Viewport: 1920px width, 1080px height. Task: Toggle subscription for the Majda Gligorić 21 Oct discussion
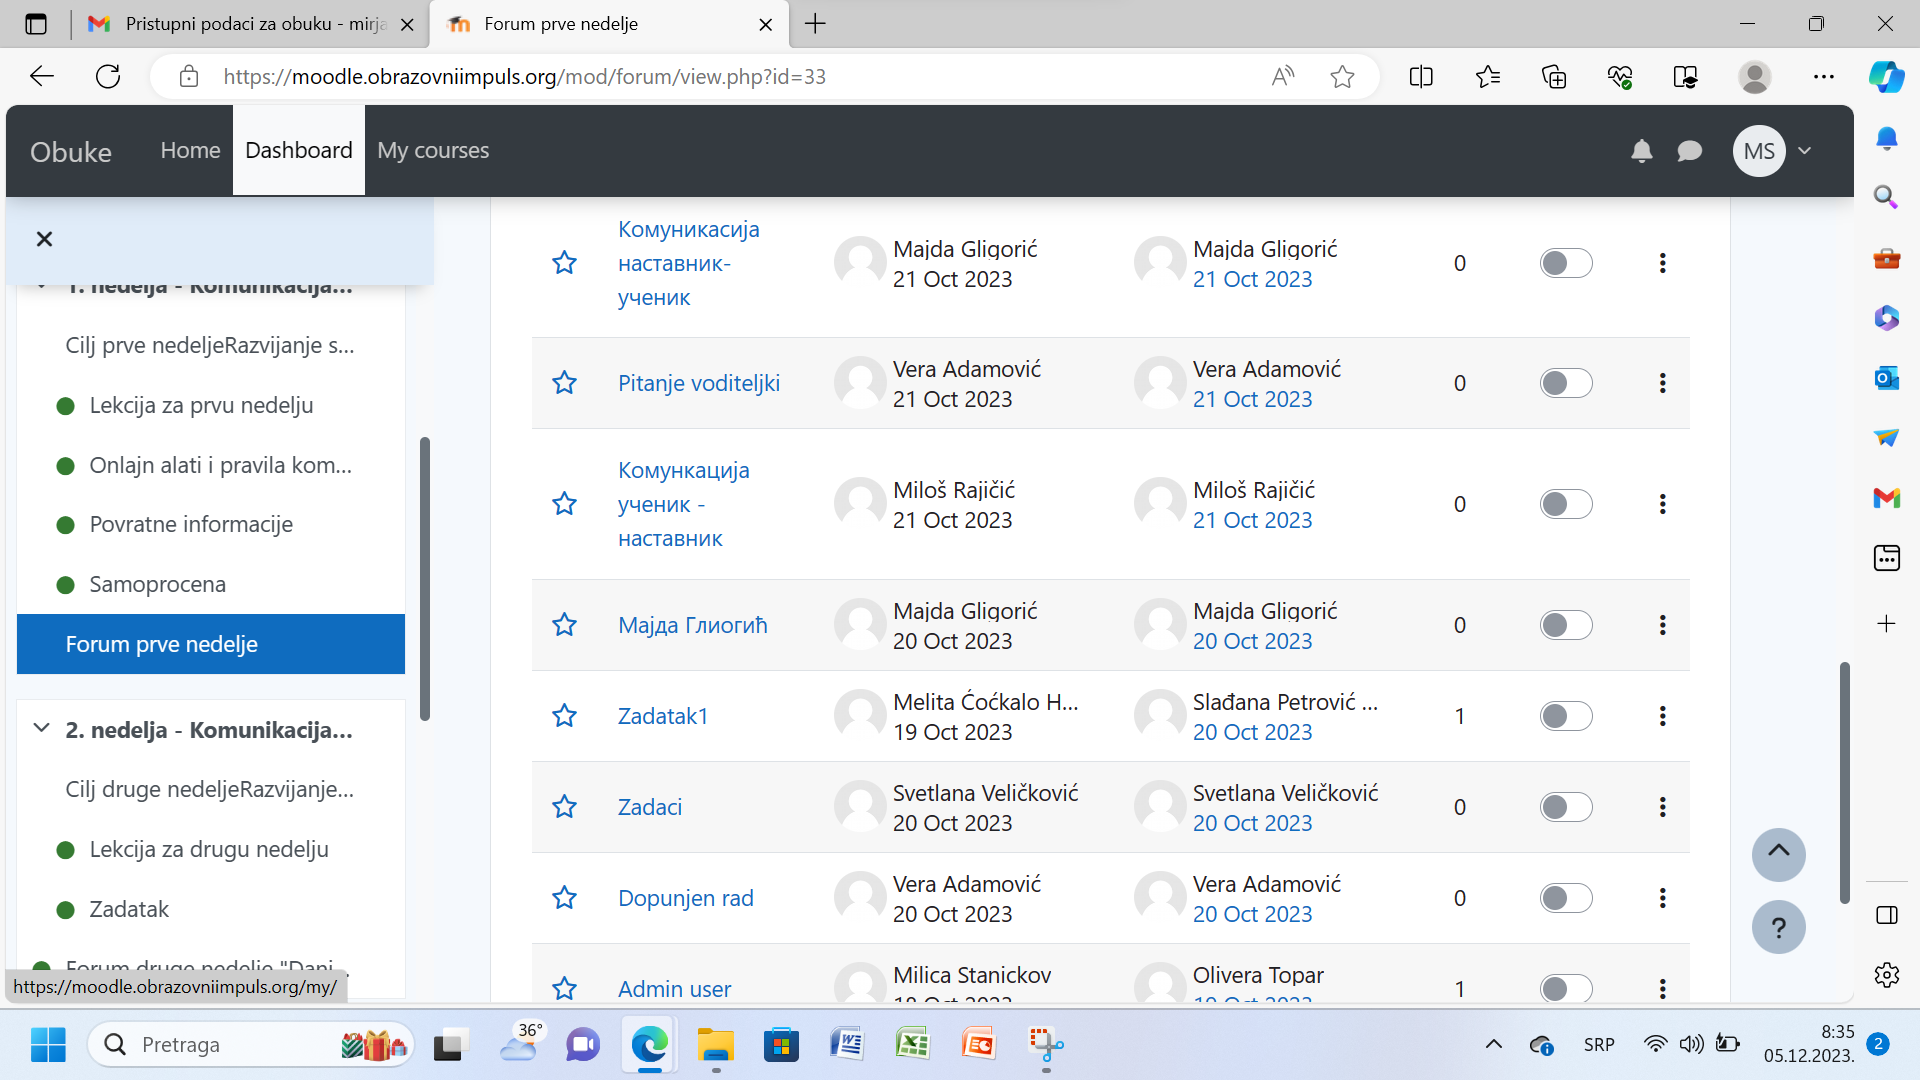pos(1565,263)
